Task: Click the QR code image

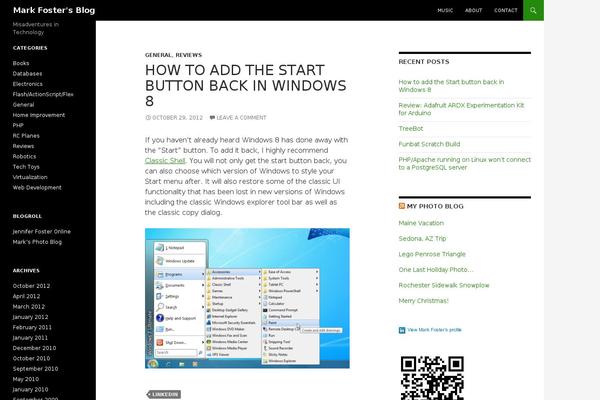Action: pyautogui.click(x=432, y=378)
